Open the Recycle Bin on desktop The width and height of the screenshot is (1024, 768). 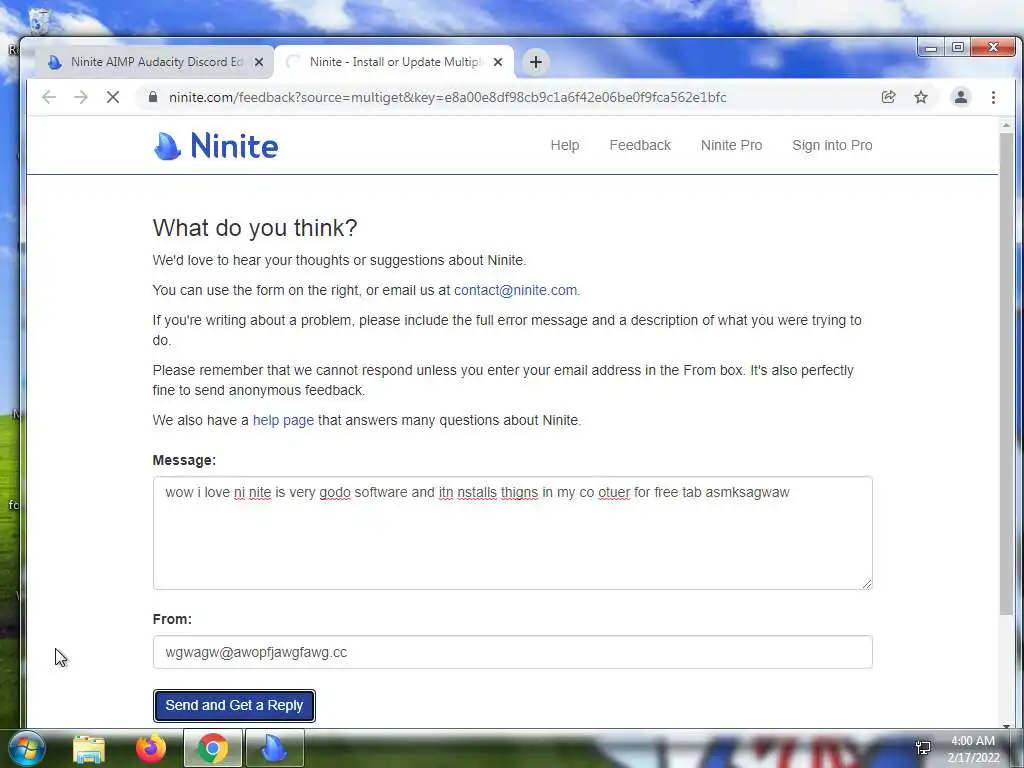(x=39, y=20)
